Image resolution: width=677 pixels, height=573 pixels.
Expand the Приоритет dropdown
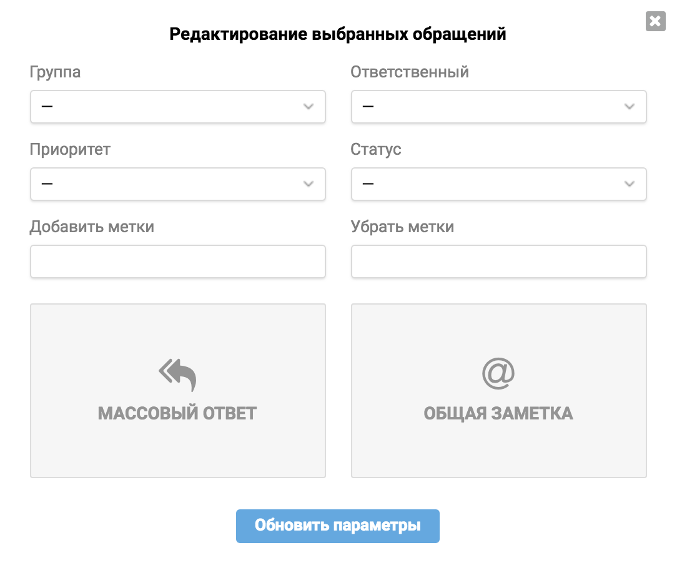tap(178, 184)
